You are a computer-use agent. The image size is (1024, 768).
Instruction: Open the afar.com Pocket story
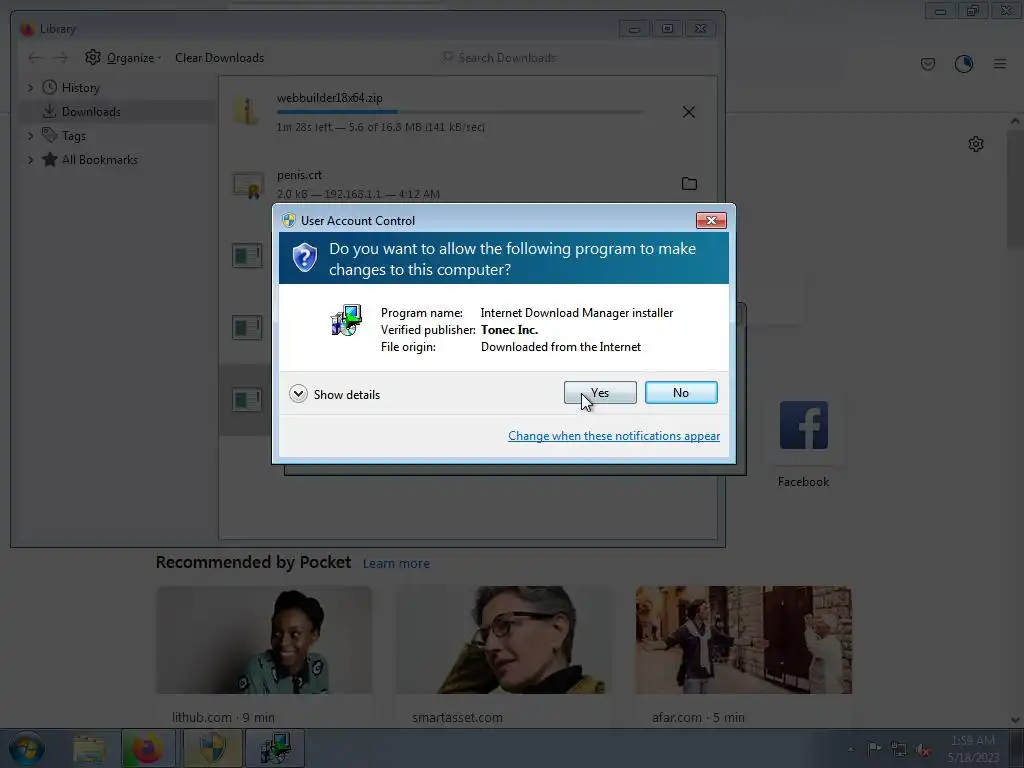tap(744, 656)
